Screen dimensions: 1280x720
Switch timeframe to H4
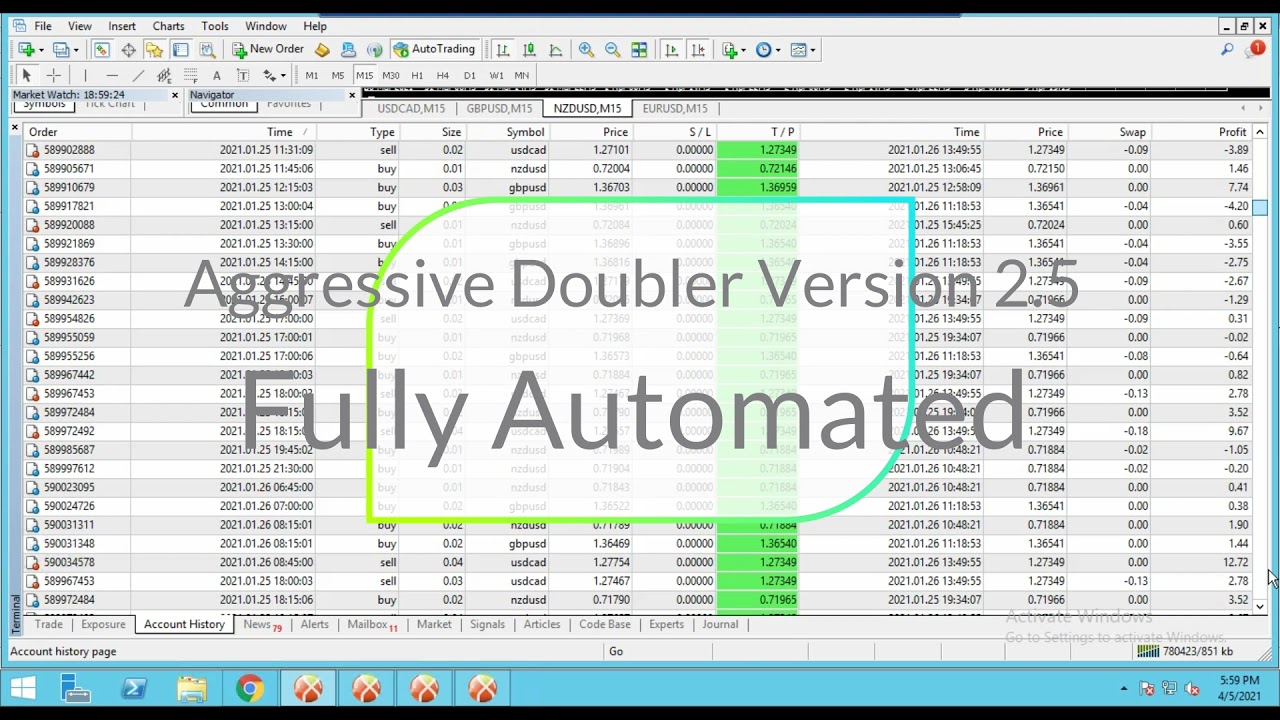click(x=443, y=75)
